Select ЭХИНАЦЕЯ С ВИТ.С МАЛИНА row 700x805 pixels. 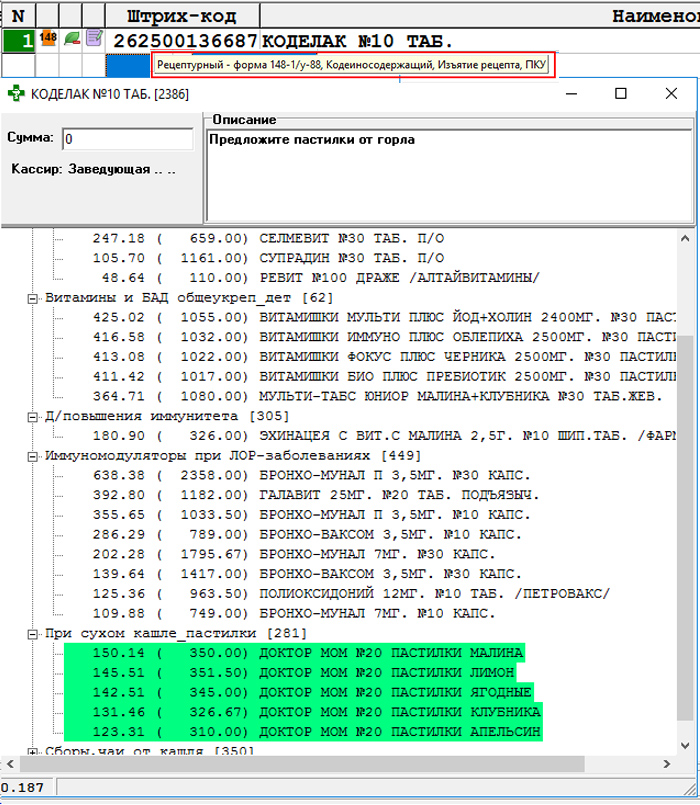(x=384, y=436)
